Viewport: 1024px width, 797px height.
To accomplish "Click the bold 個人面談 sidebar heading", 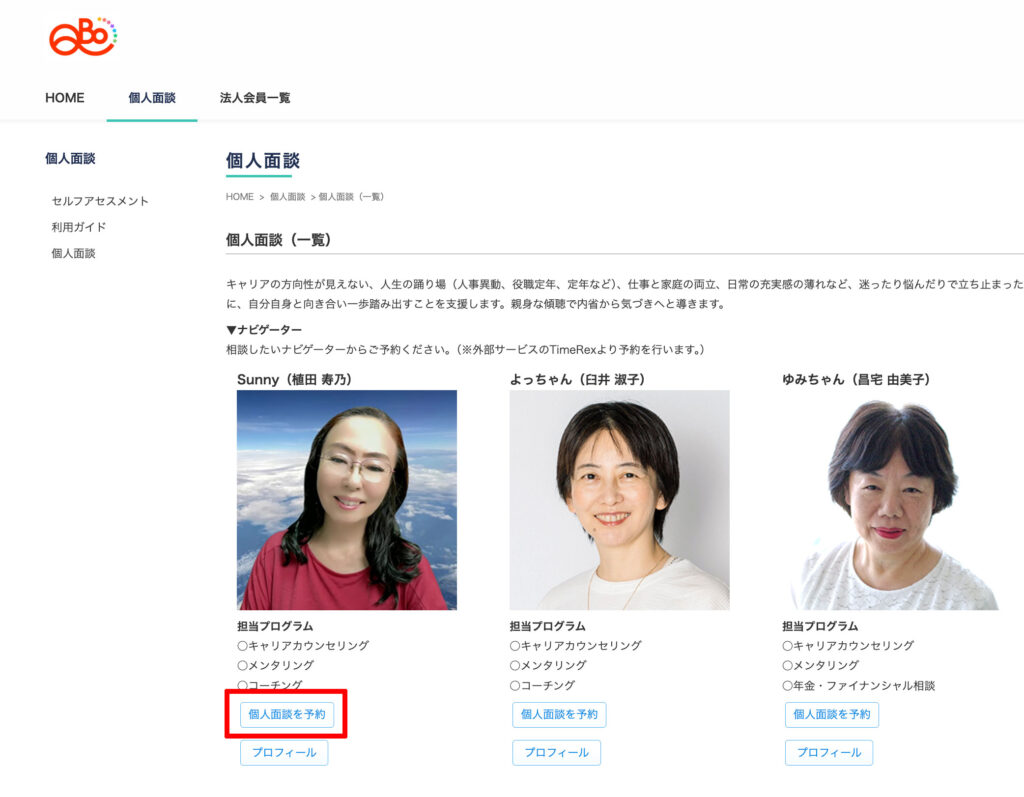I will (70, 158).
